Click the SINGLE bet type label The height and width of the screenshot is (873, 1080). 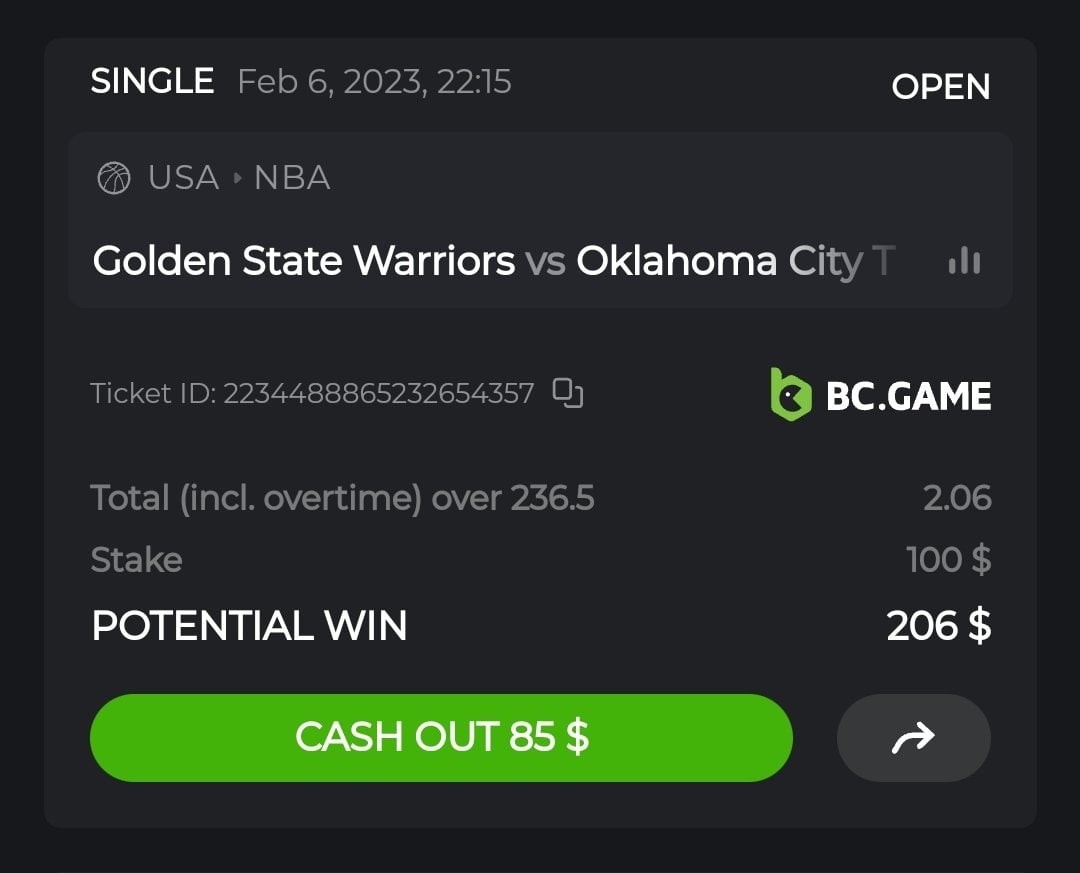click(152, 81)
